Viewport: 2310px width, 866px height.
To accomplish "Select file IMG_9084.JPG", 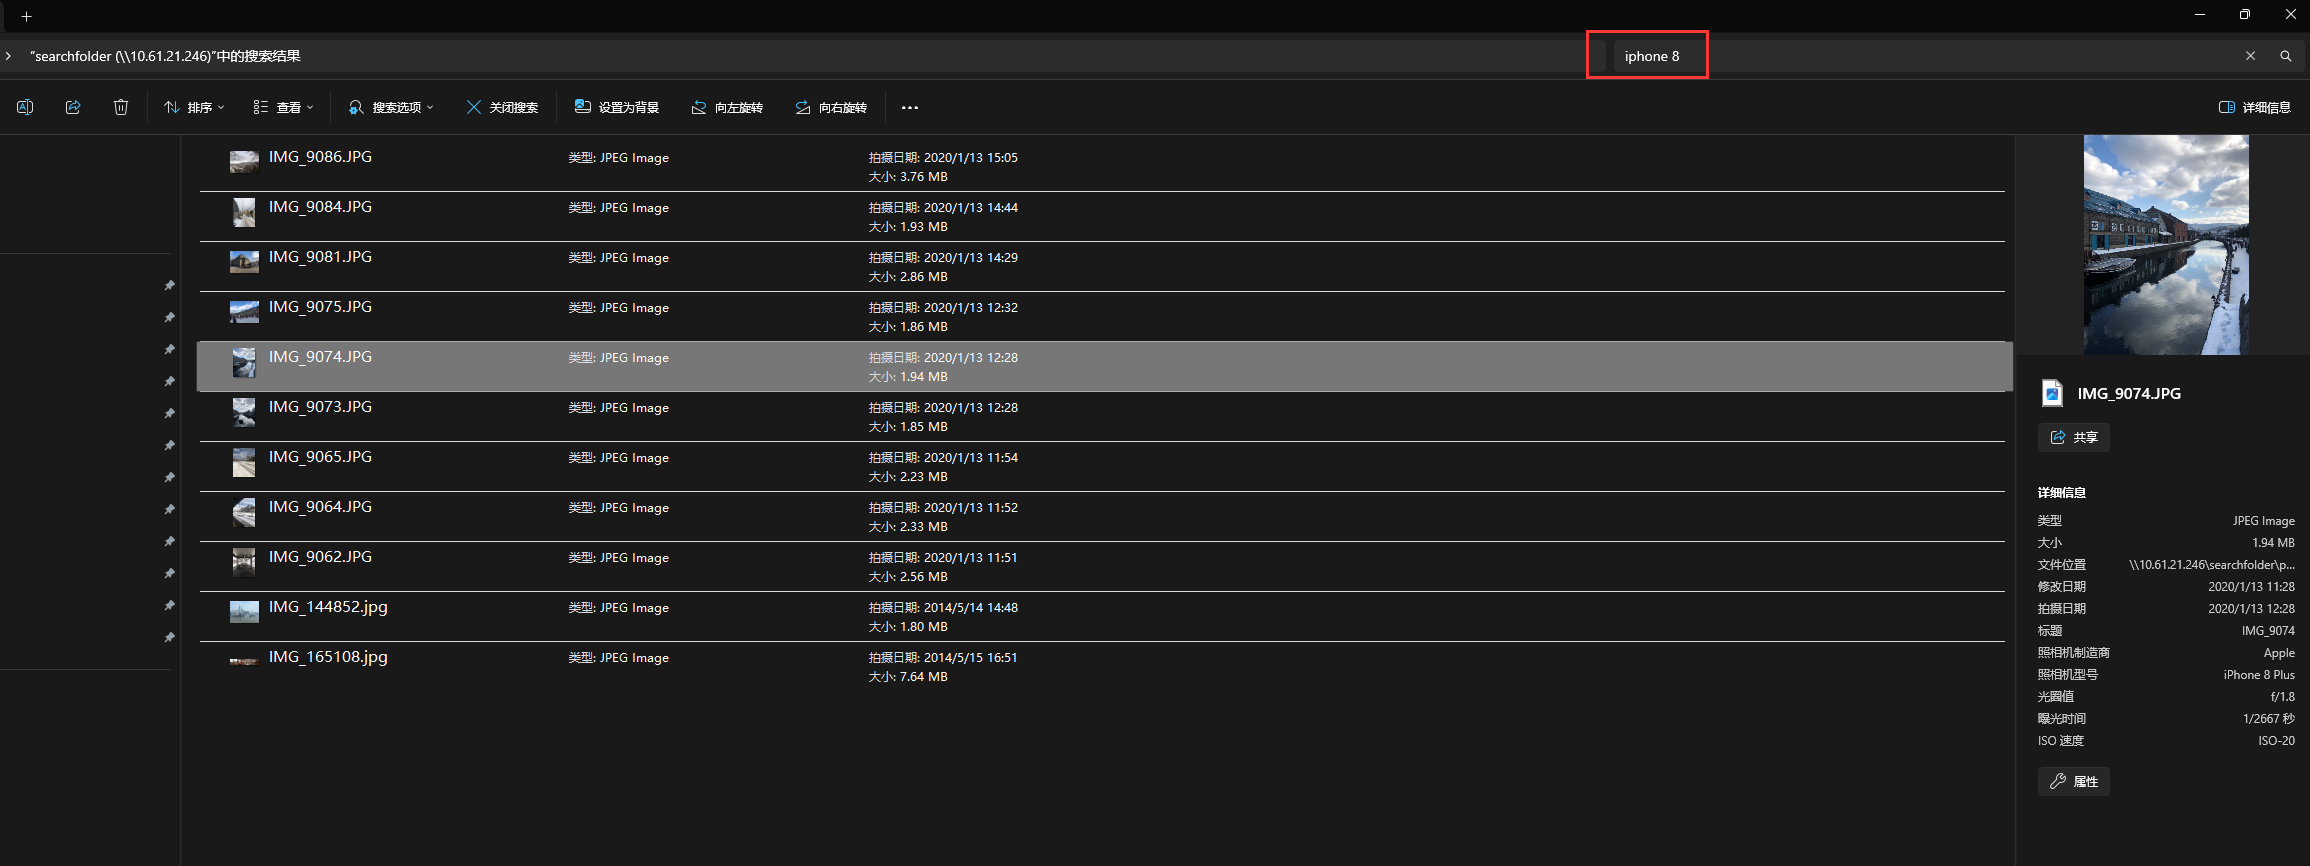I will point(1102,216).
